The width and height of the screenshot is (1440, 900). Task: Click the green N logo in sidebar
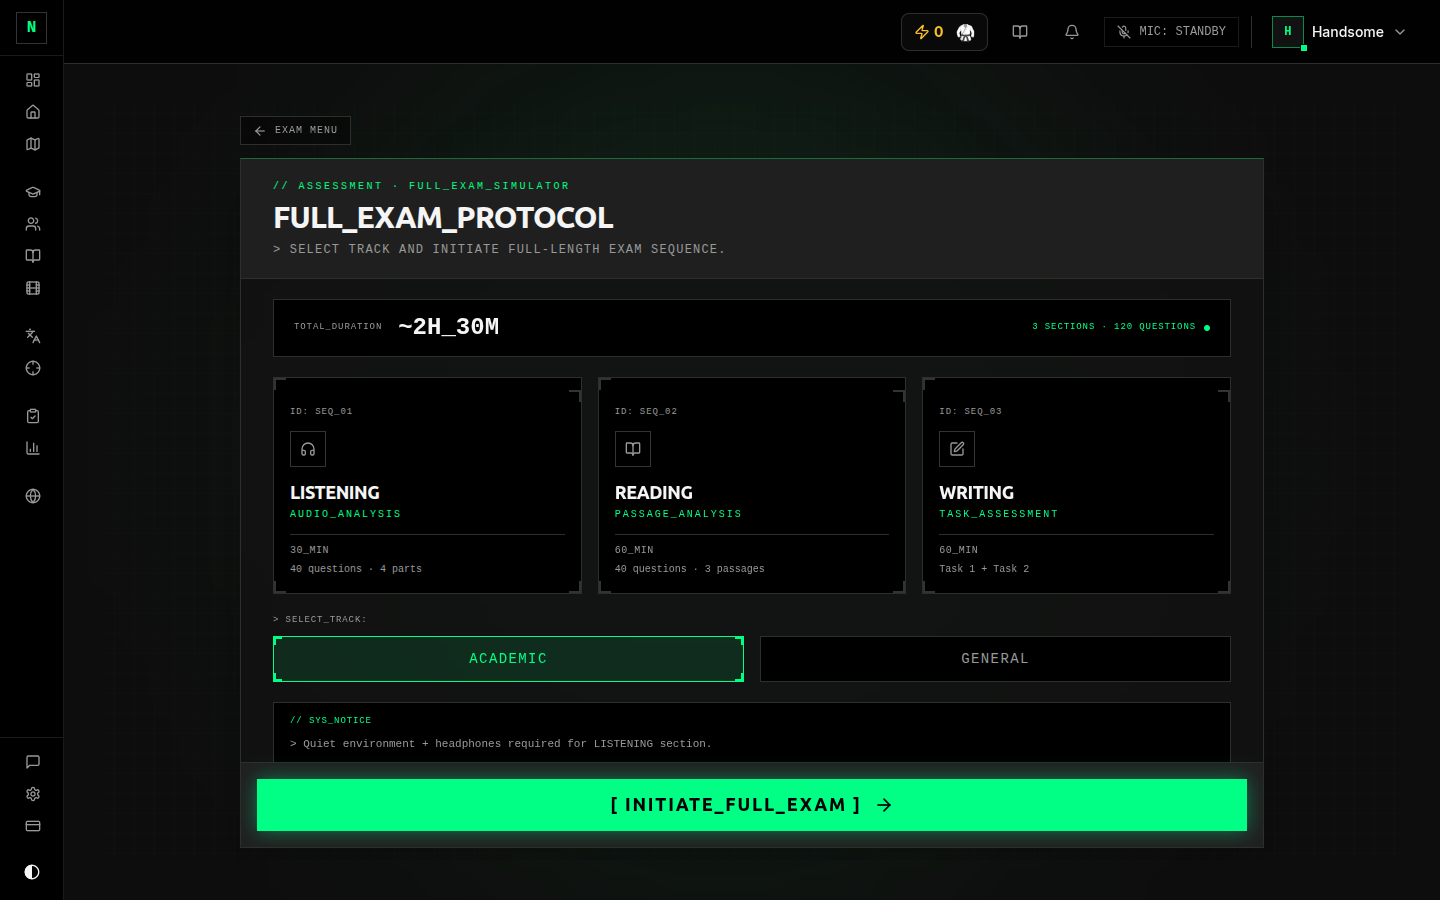(31, 28)
